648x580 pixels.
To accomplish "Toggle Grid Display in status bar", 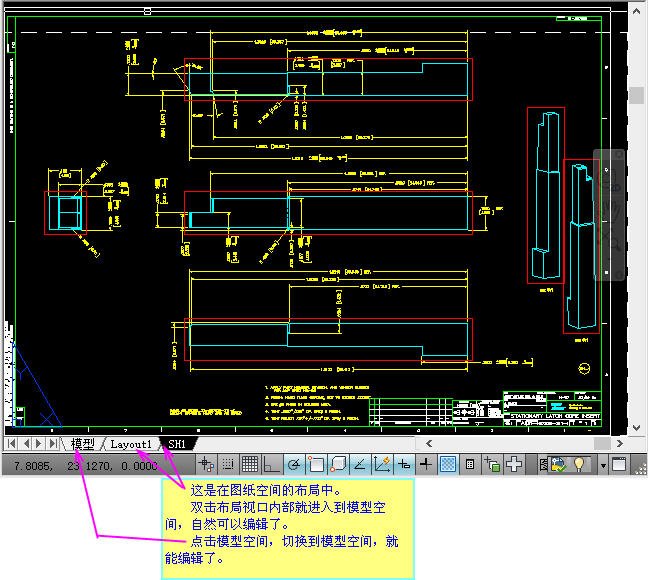I will (x=250, y=464).
